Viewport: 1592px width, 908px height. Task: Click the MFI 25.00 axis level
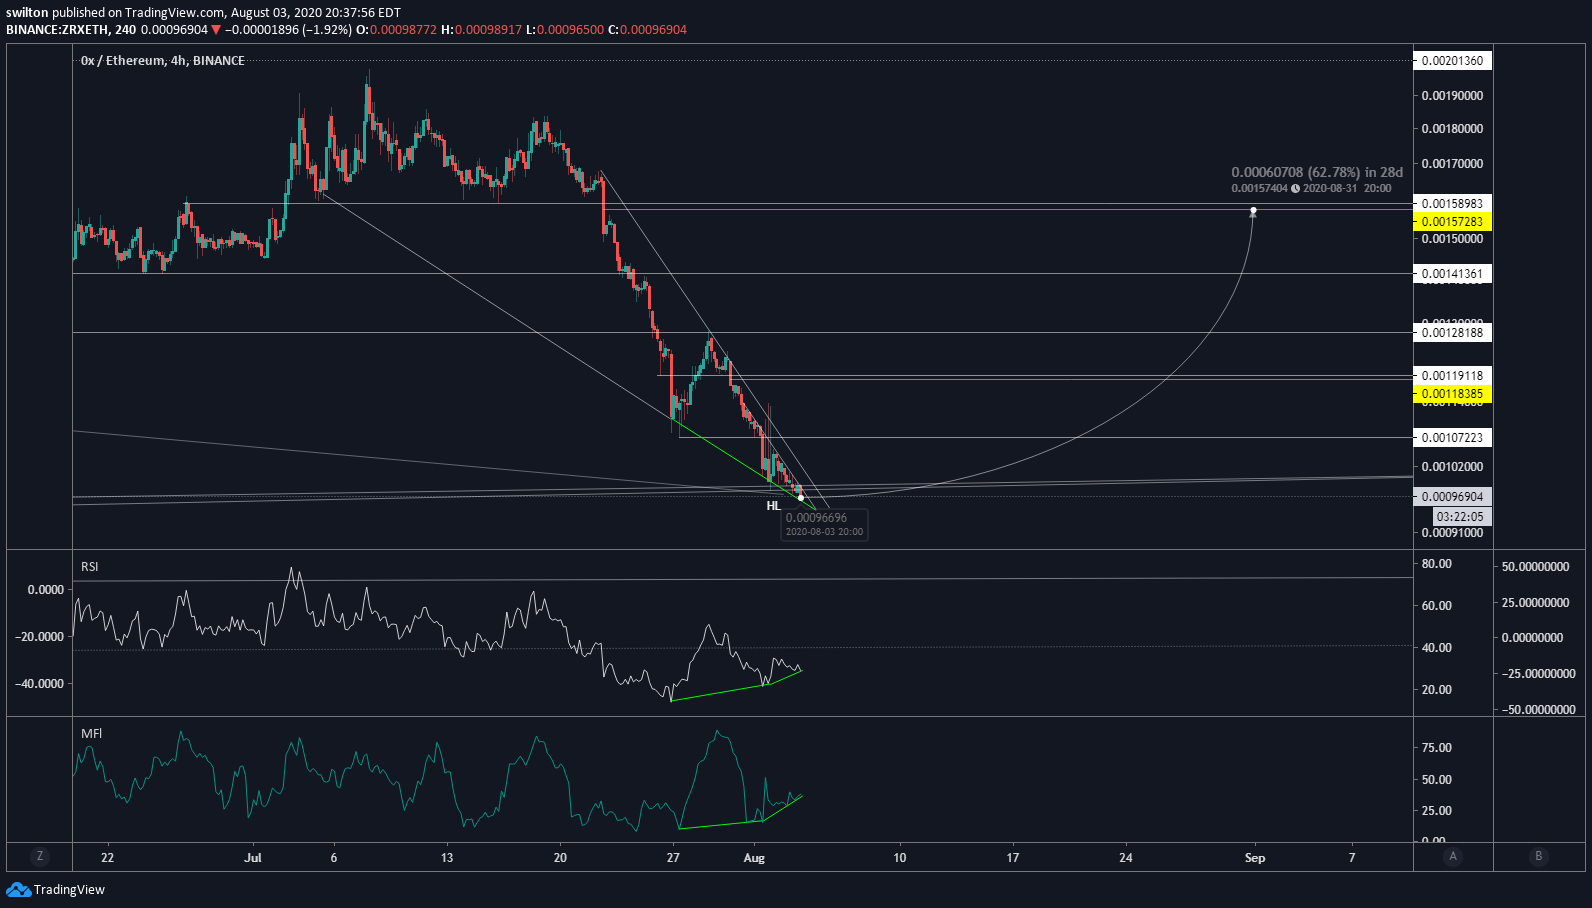pyautogui.click(x=1437, y=811)
